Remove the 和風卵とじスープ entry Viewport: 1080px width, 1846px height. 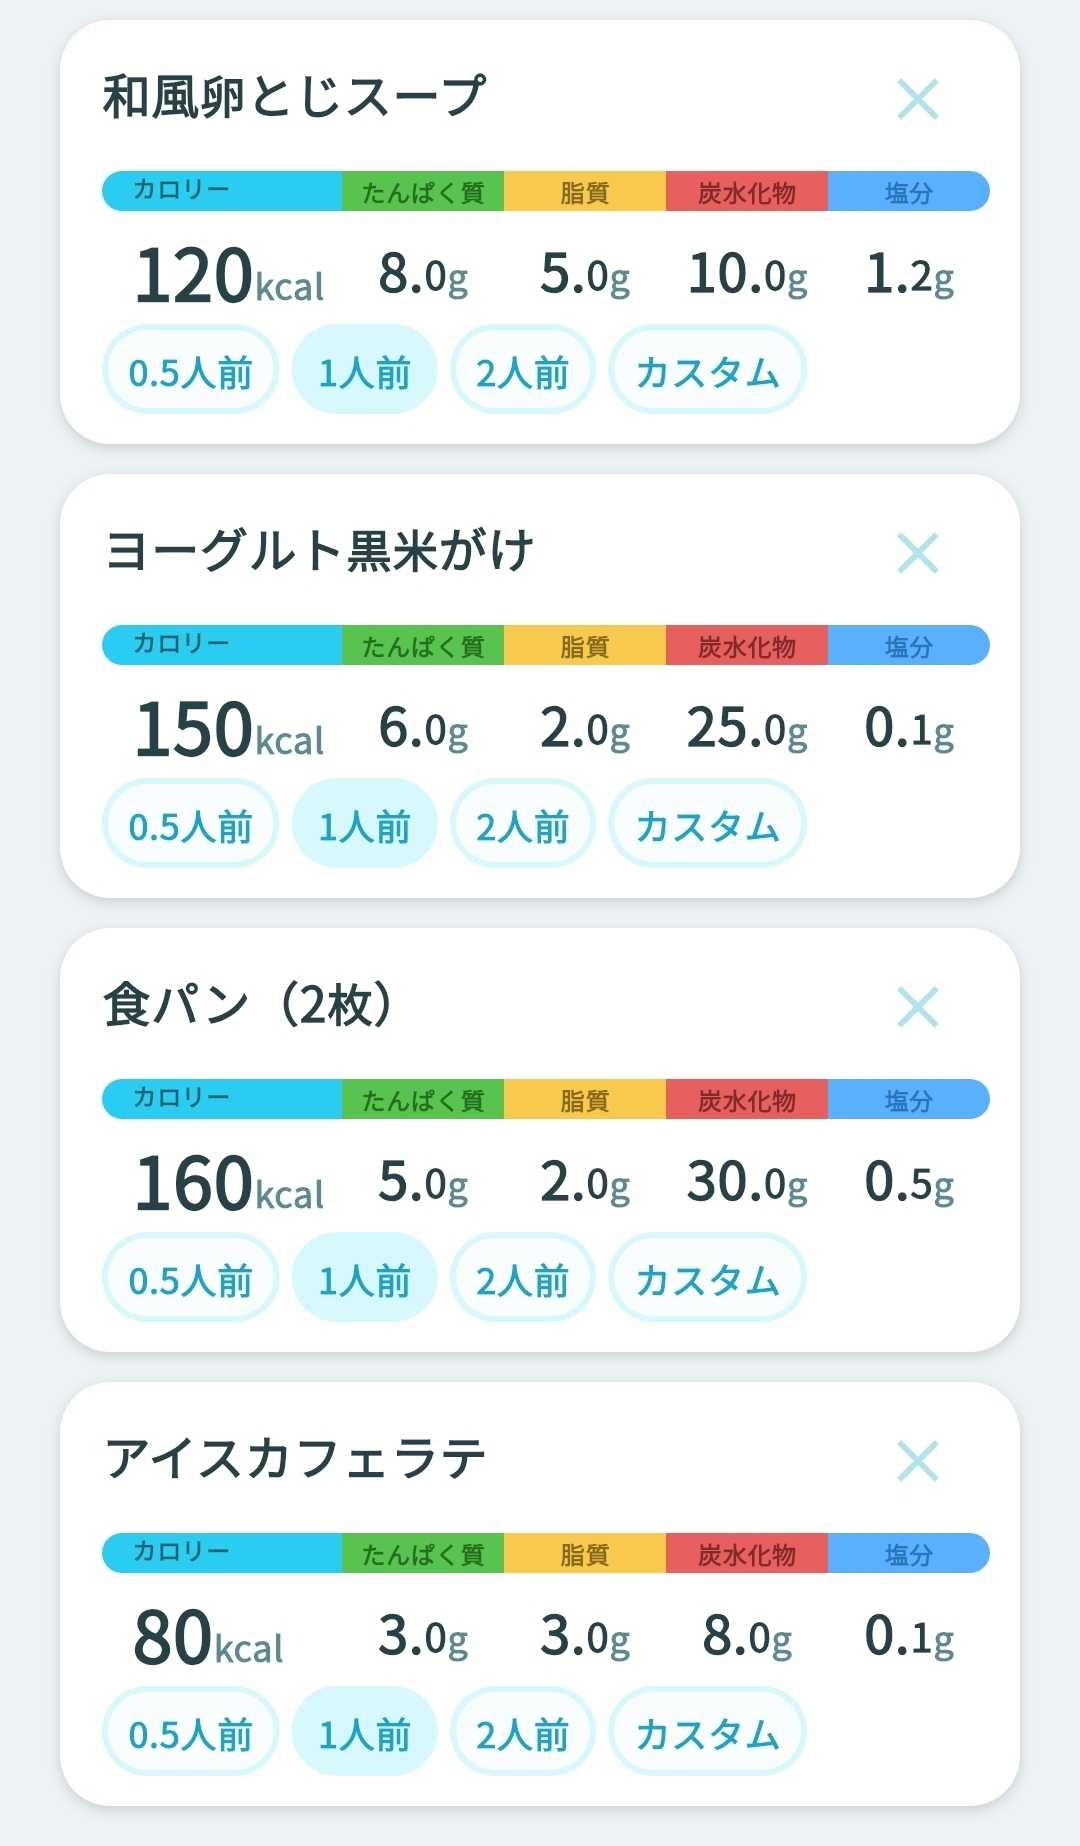point(917,99)
